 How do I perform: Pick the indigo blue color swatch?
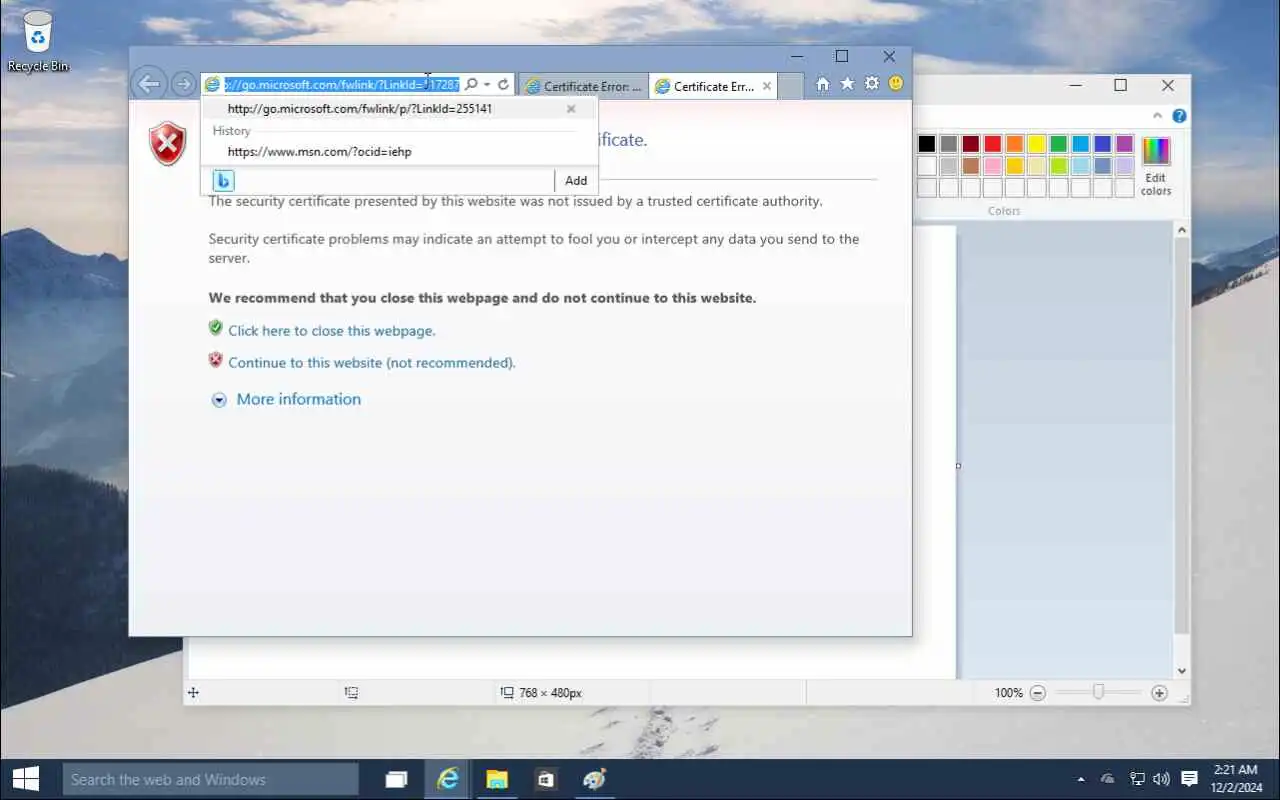pos(1103,144)
